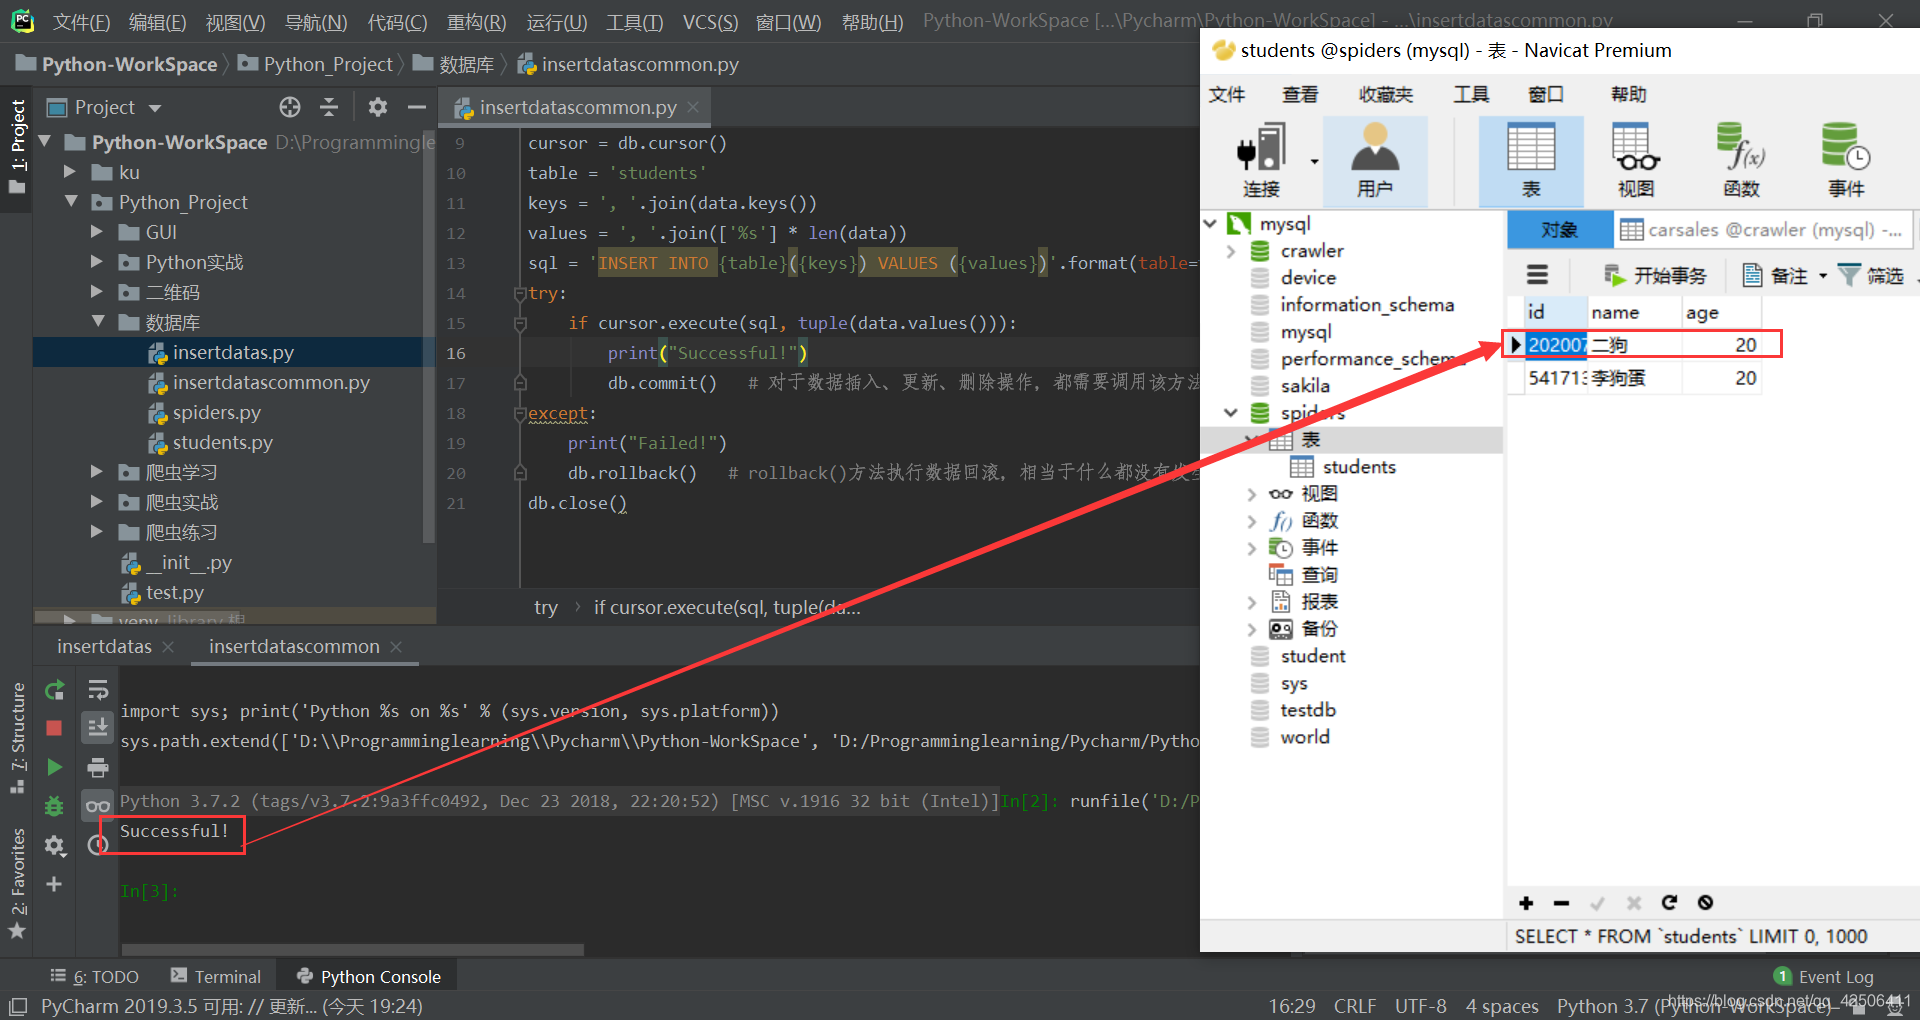Click Navicat 连接 (Connection) icon
Viewport: 1920px width, 1020px height.
pos(1261,160)
